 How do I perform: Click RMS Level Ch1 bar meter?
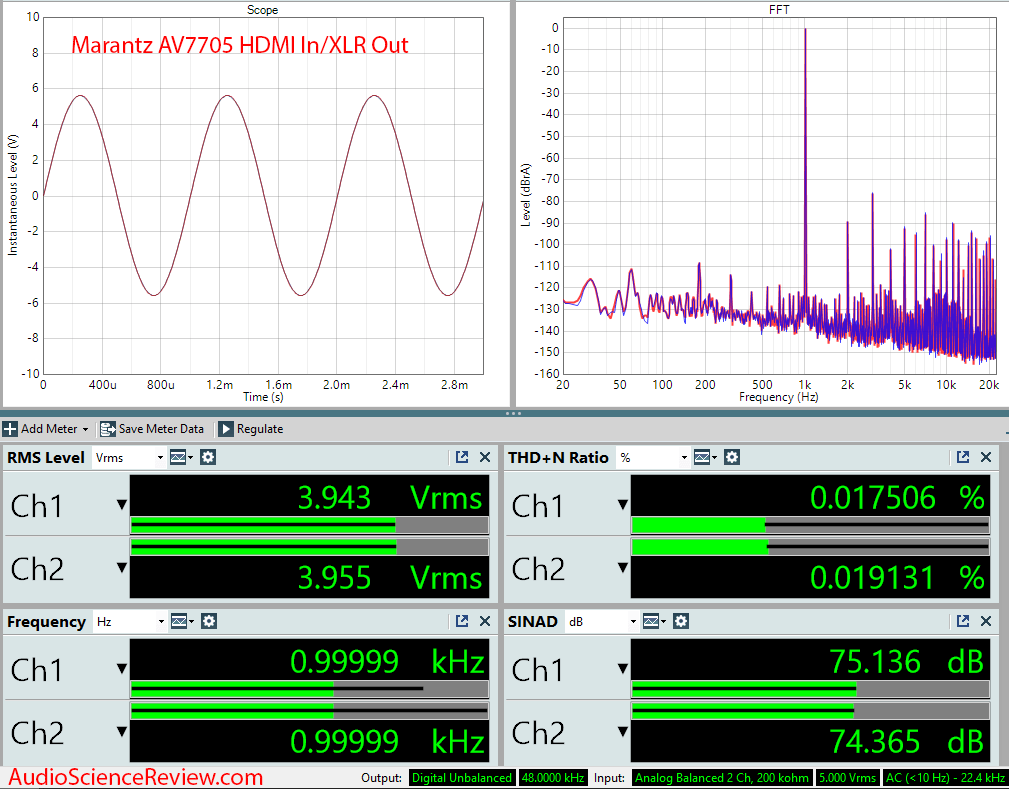pos(310,526)
